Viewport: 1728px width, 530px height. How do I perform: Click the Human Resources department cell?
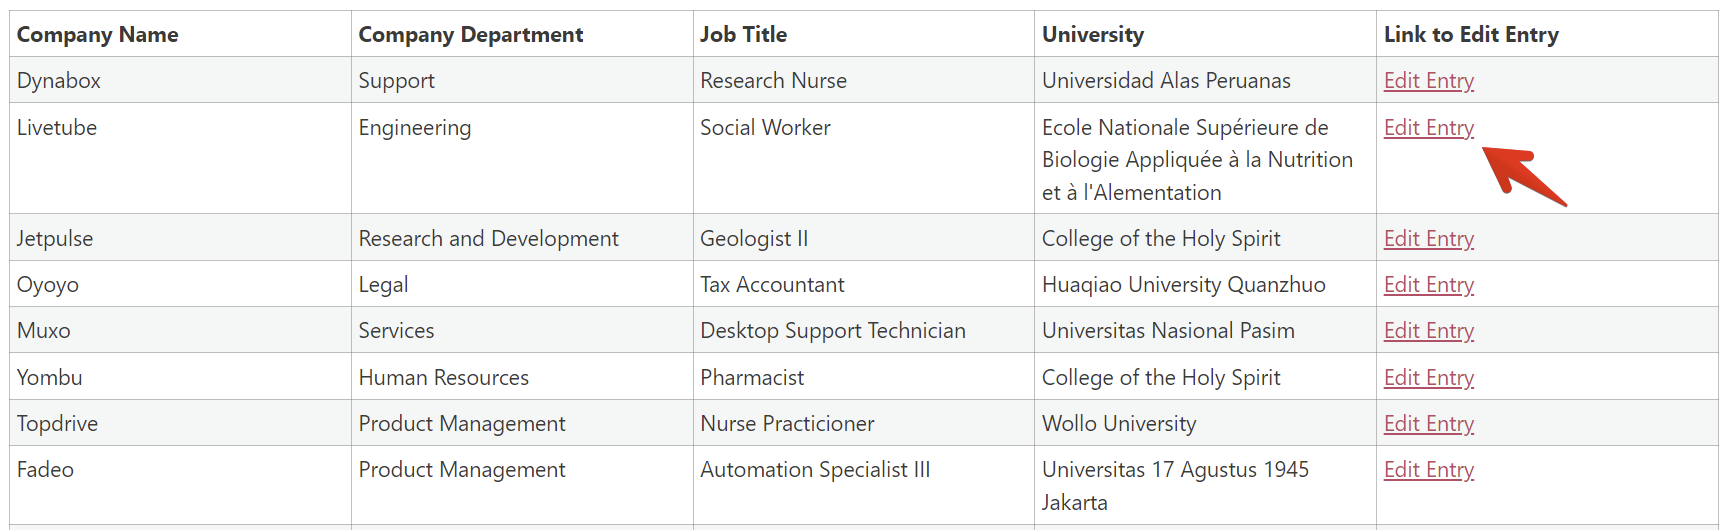point(443,378)
